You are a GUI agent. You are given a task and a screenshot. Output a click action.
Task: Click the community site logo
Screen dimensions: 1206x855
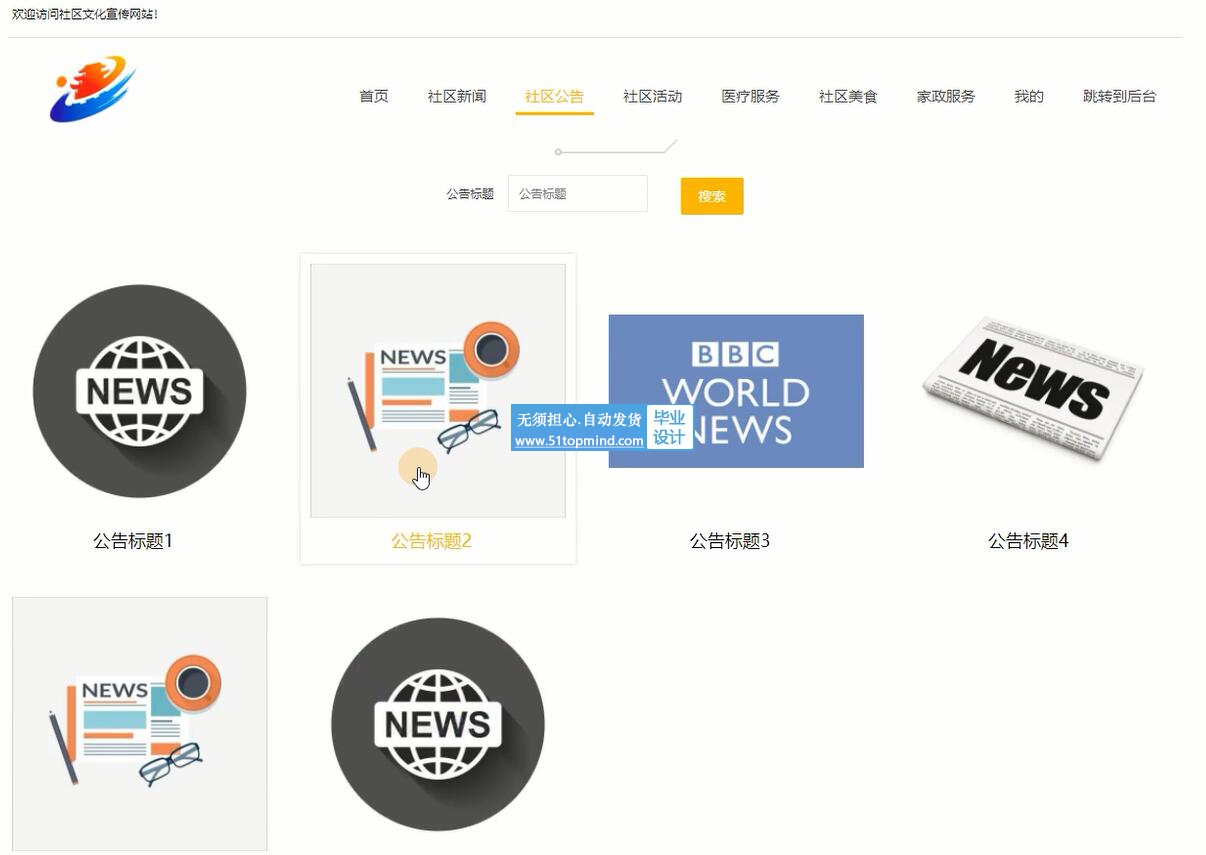tap(93, 89)
